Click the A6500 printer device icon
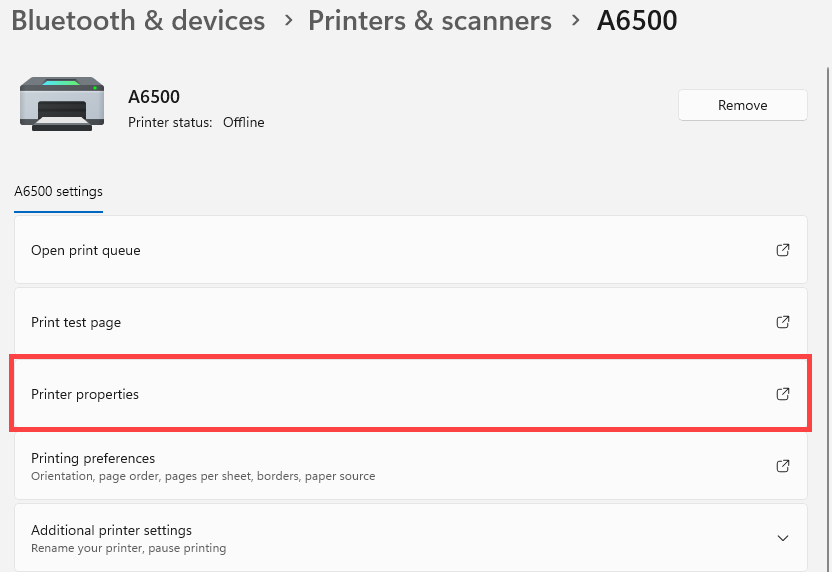Viewport: 832px width, 572px height. click(x=61, y=104)
